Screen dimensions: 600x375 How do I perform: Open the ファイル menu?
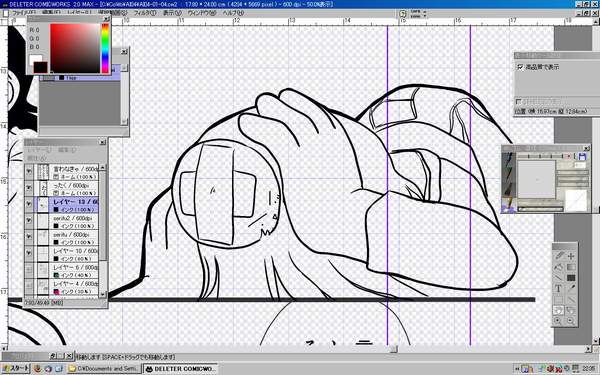[24, 13]
